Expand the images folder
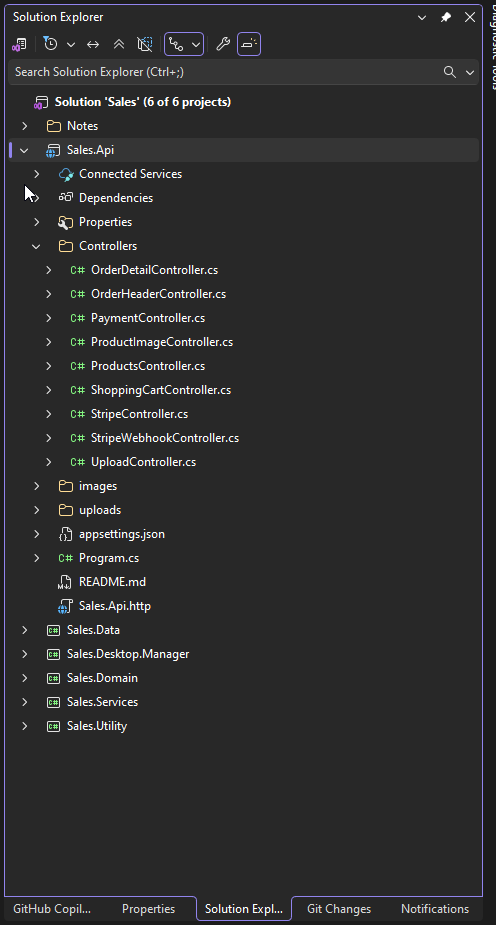Viewport: 496px width, 925px height. pos(37,486)
